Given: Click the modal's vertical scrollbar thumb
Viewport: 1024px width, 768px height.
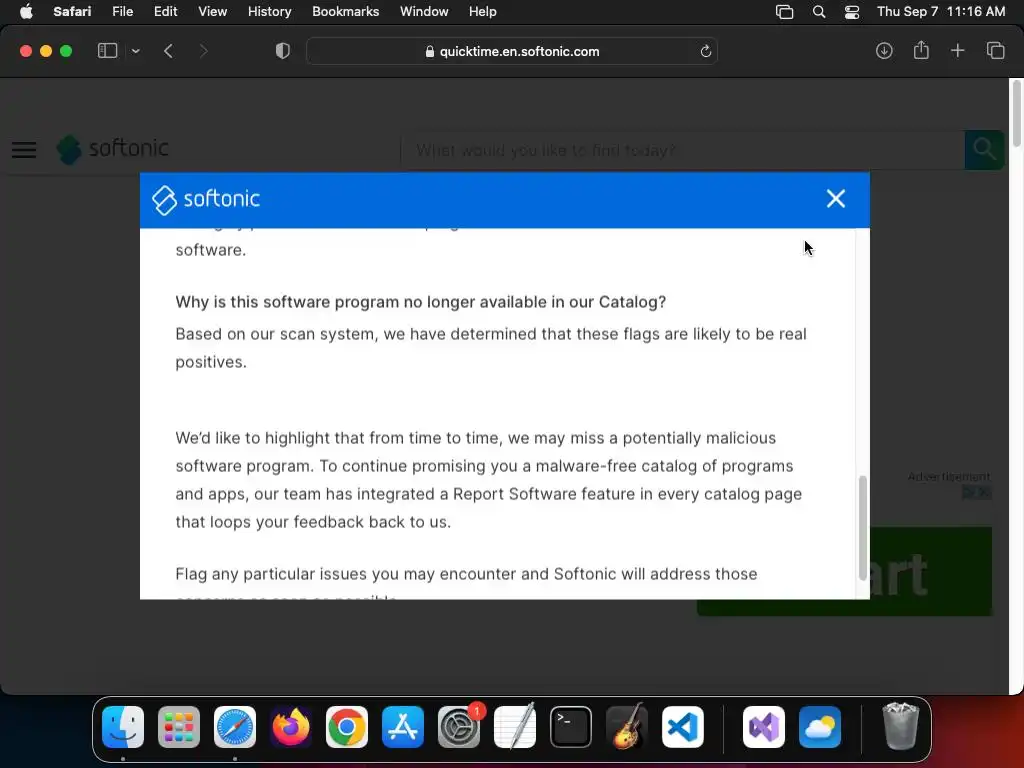Looking at the screenshot, I should pos(862,528).
